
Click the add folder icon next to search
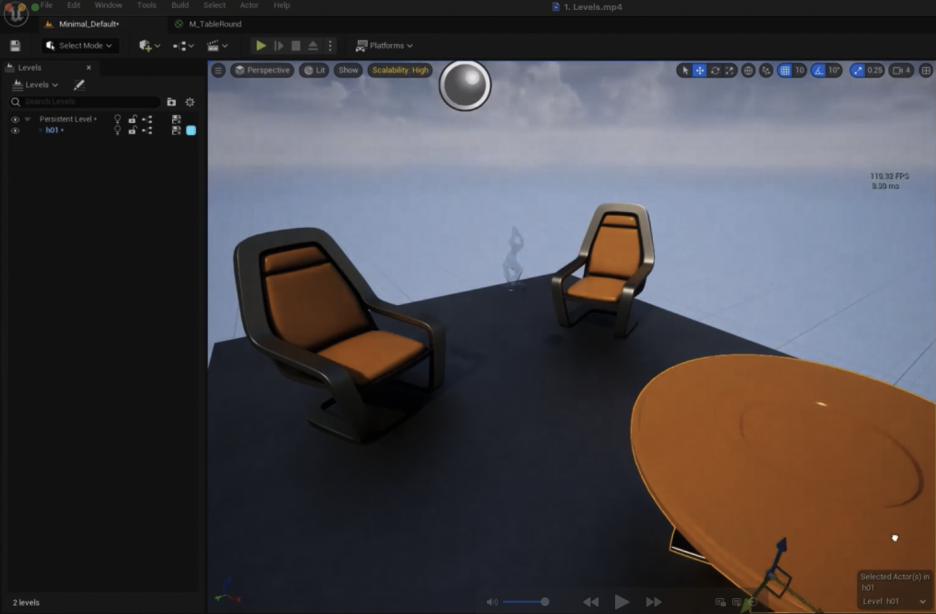click(x=171, y=102)
